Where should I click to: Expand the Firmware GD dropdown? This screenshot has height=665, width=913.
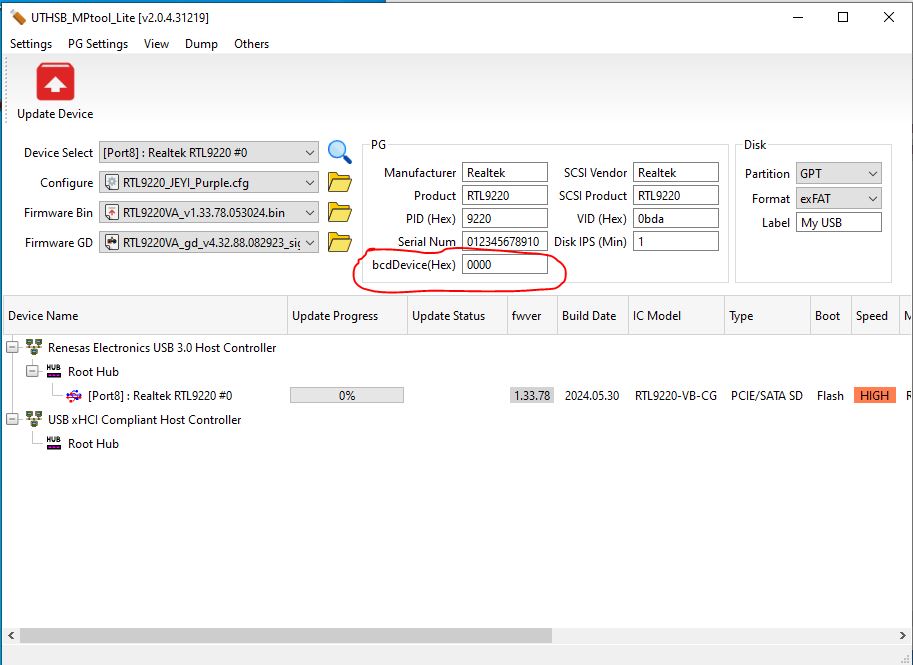click(309, 242)
